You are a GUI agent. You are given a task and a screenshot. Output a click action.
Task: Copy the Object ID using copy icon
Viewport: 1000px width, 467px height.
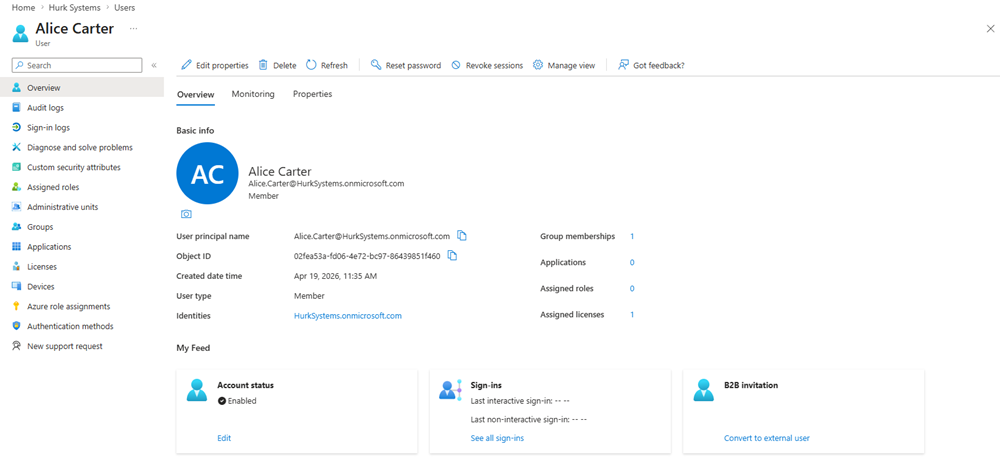click(452, 256)
